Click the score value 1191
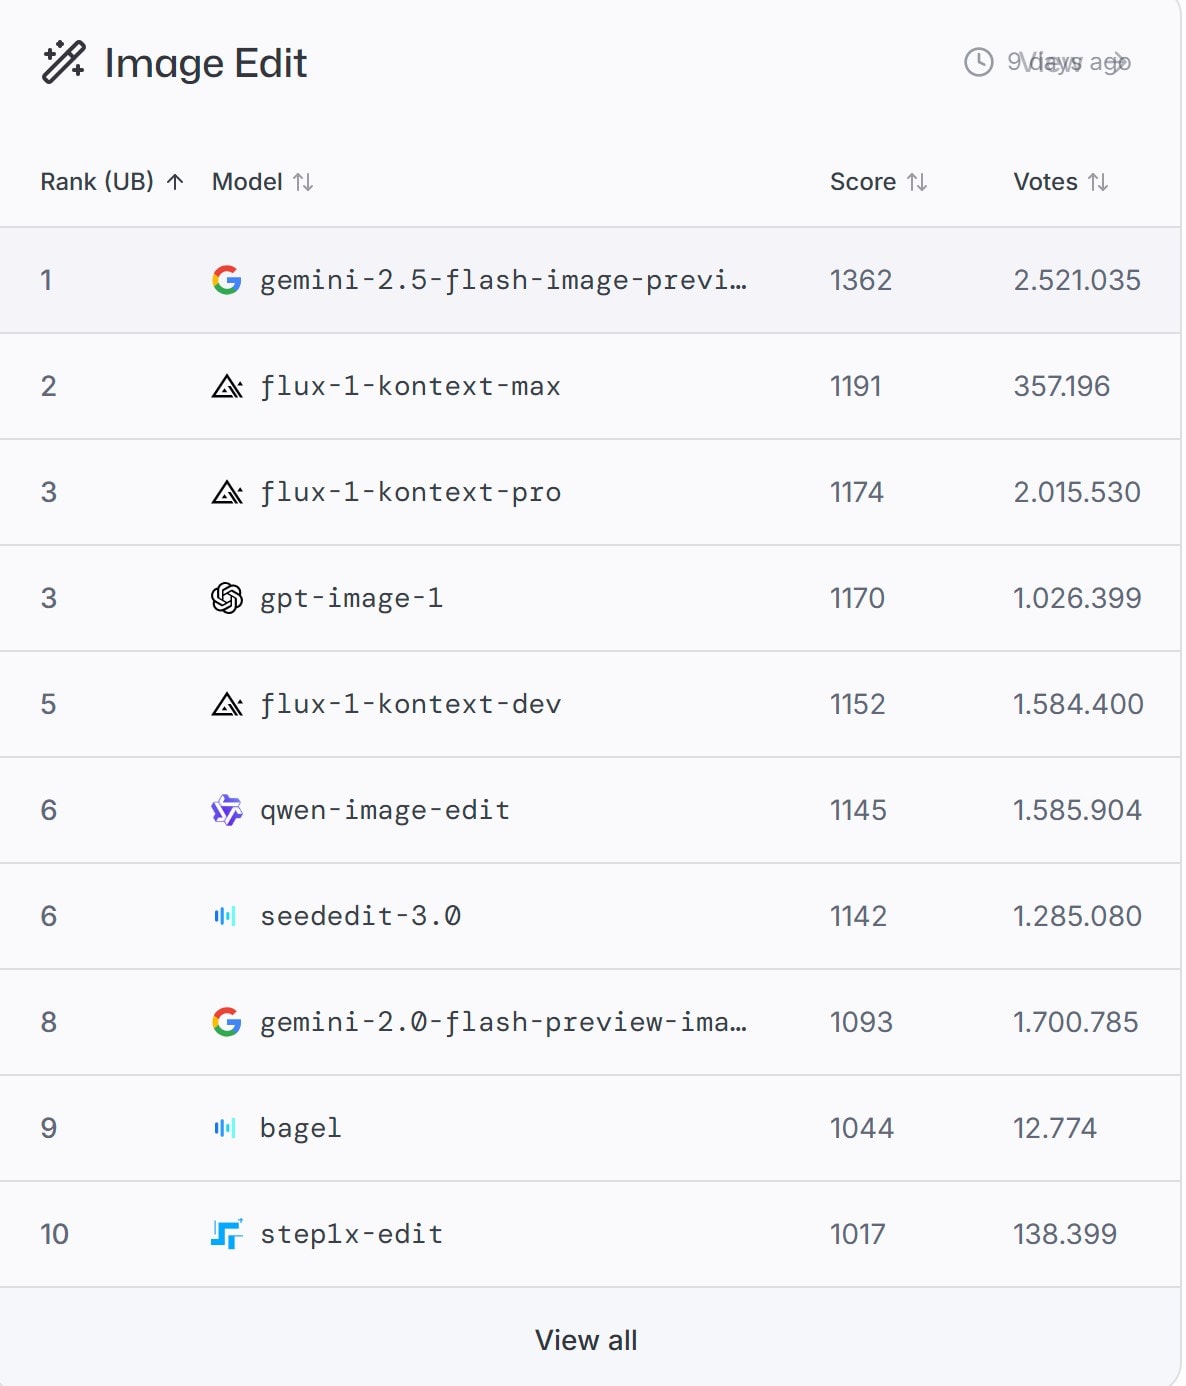 click(x=856, y=386)
